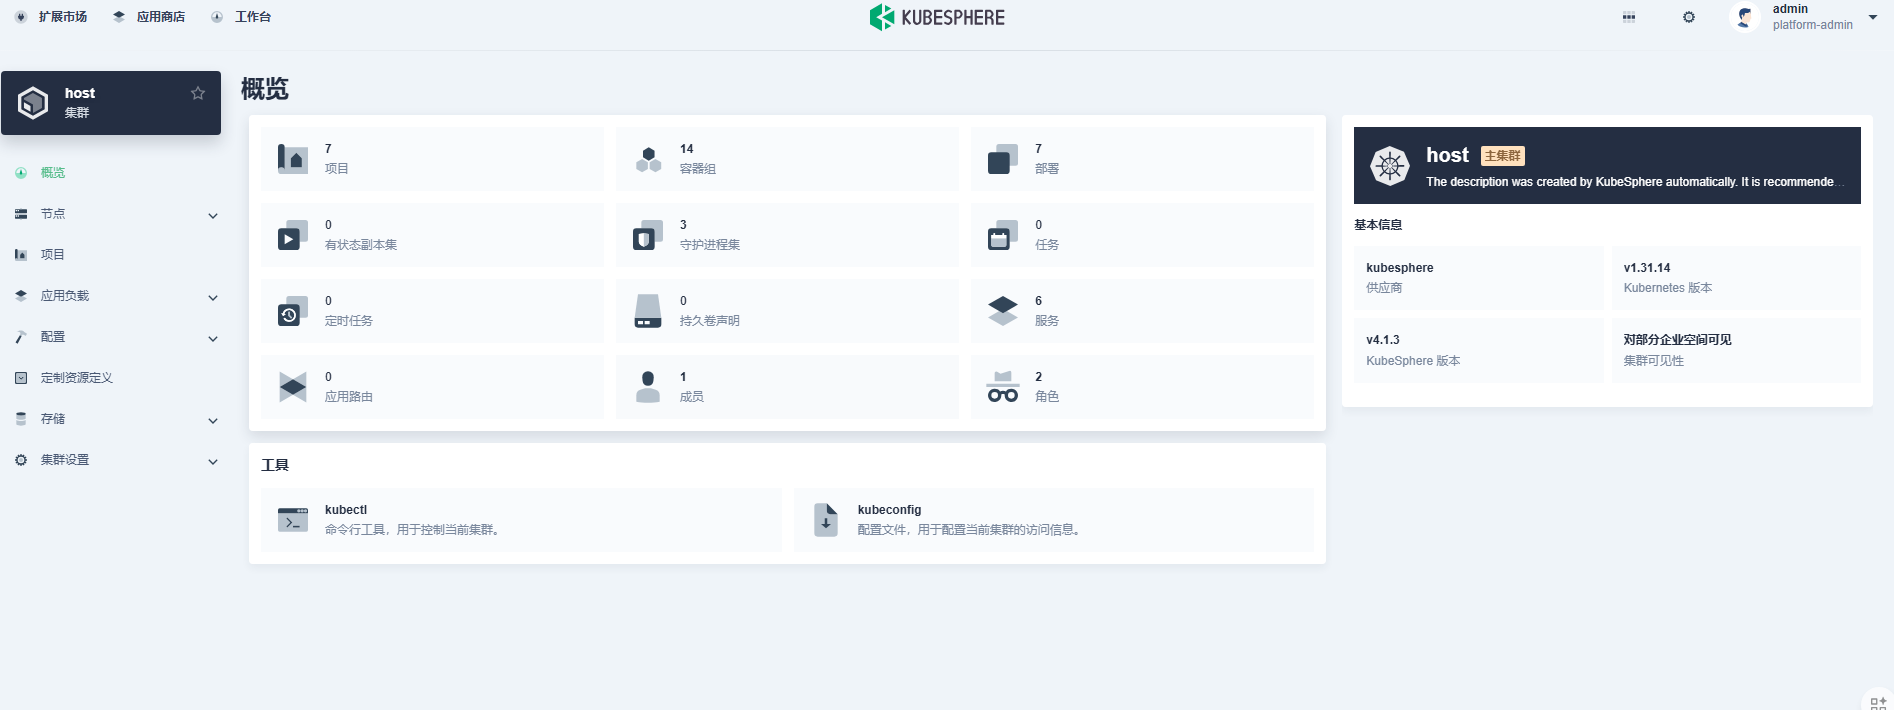Expand the admin account dropdown arrow
The height and width of the screenshot is (710, 1894).
point(1873,17)
